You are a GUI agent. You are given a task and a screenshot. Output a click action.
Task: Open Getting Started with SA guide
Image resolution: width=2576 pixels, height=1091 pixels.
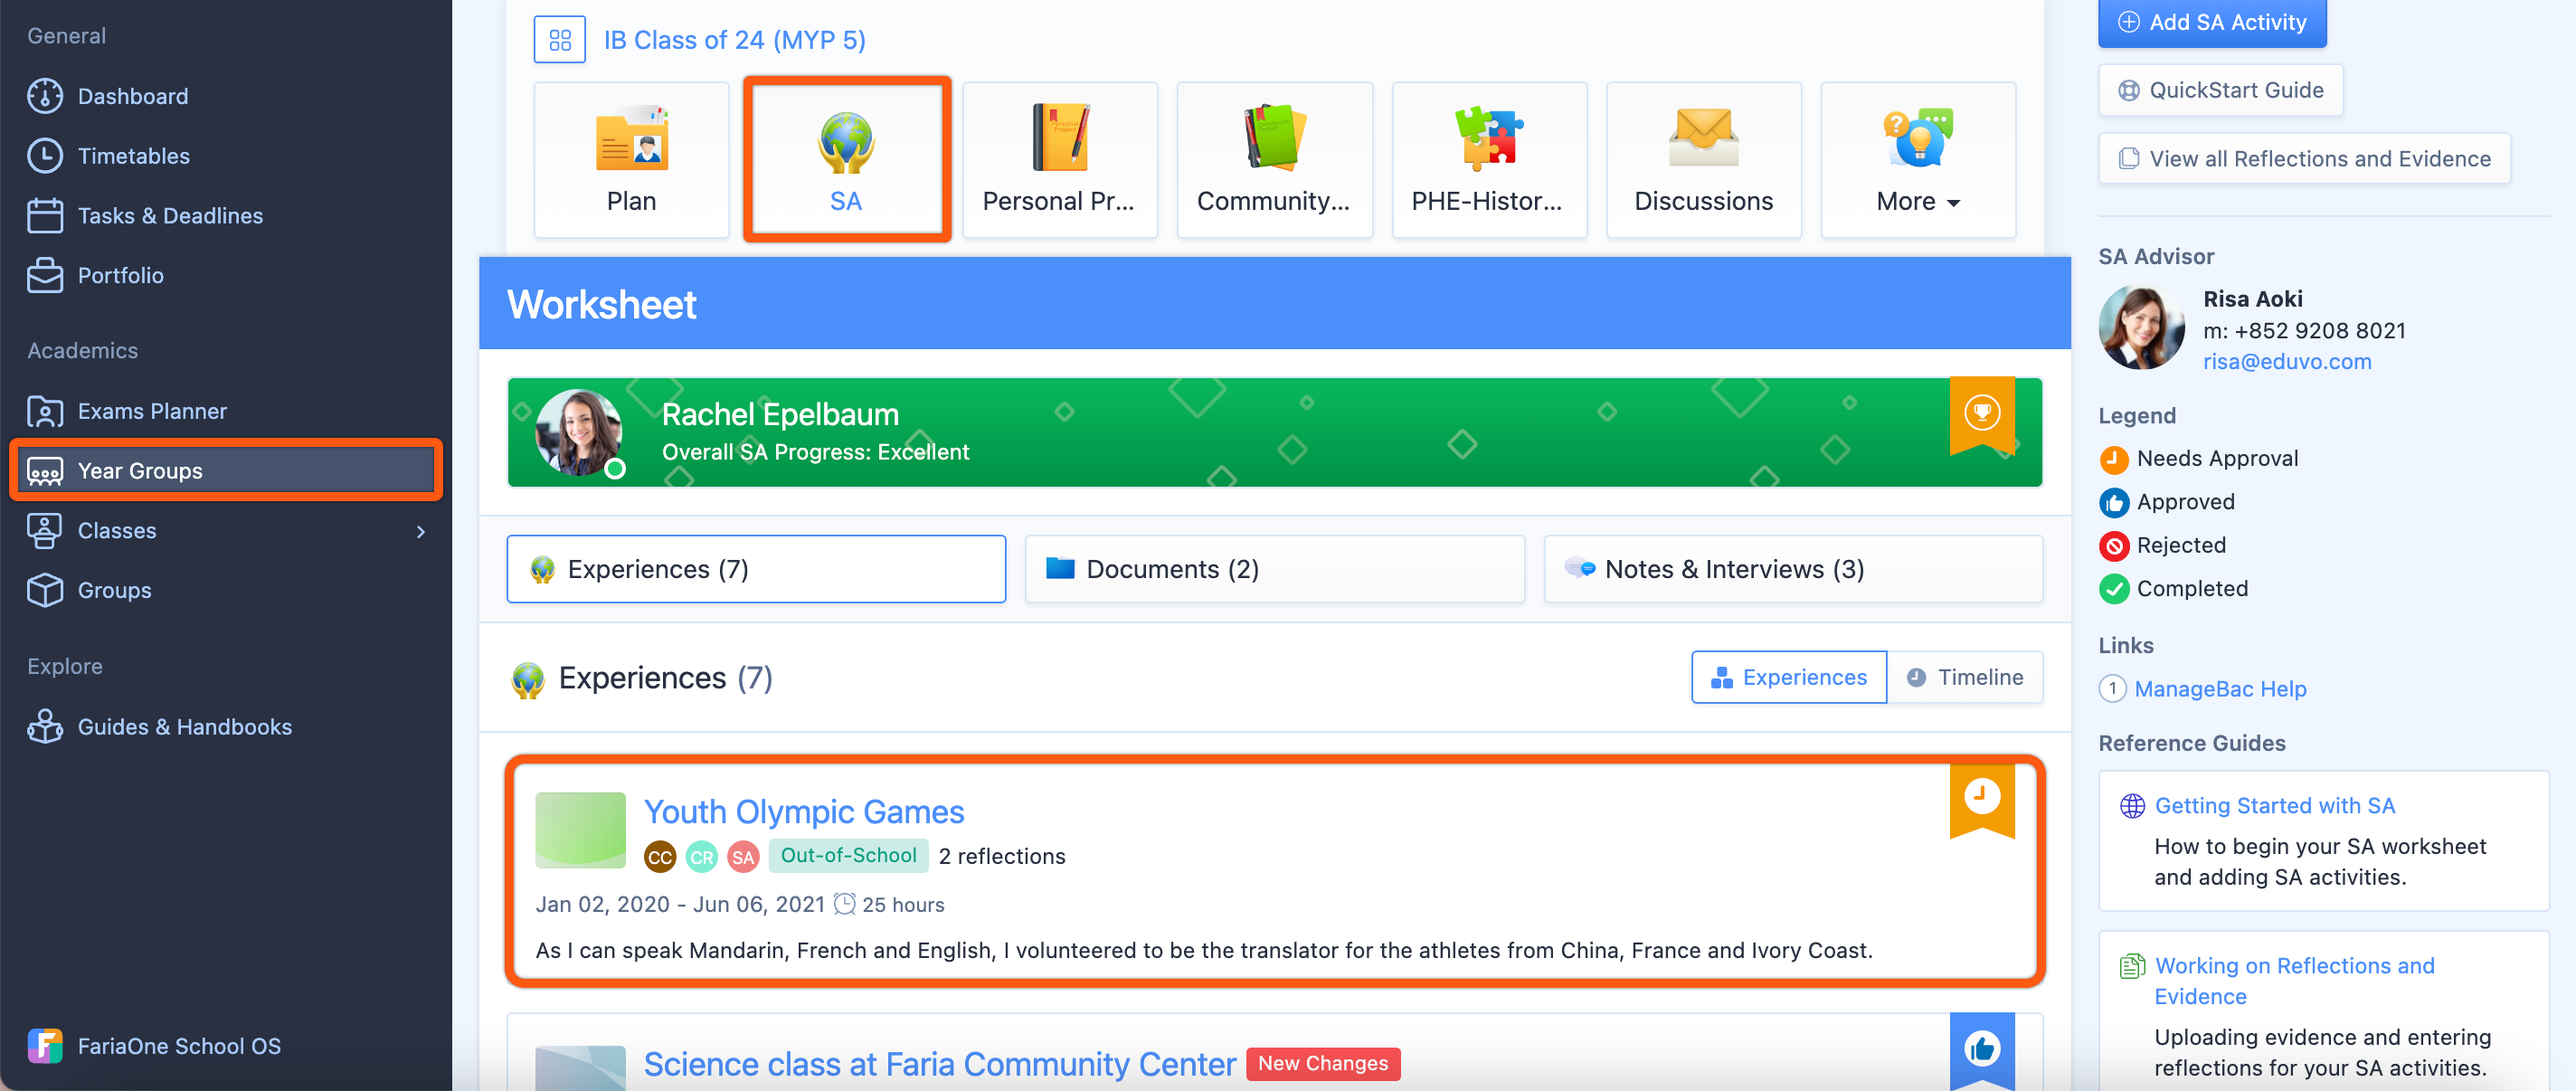(2275, 806)
